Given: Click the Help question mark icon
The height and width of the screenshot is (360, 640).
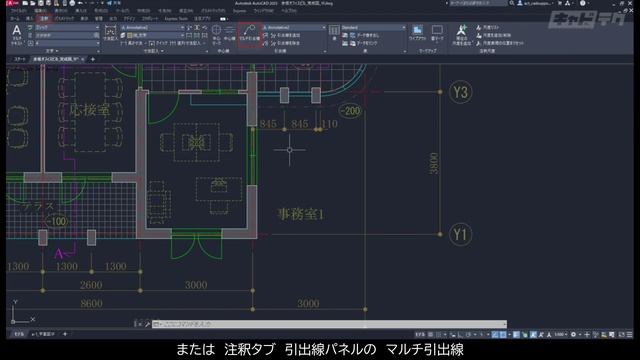Looking at the screenshot, I should point(583,3).
